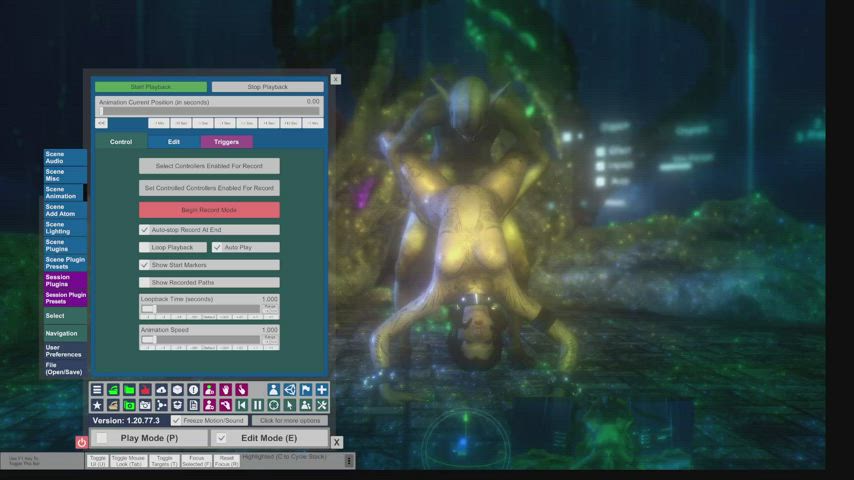The width and height of the screenshot is (854, 480).
Task: Open the Select side tab
Action: point(65,316)
